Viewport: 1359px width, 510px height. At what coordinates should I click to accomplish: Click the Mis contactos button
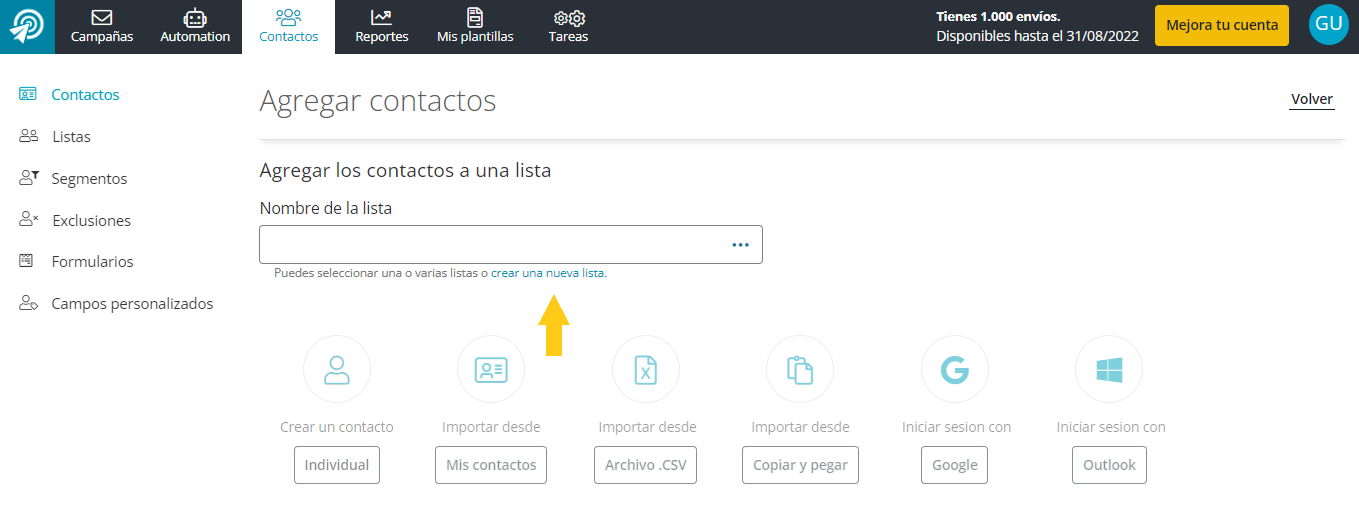(x=491, y=465)
